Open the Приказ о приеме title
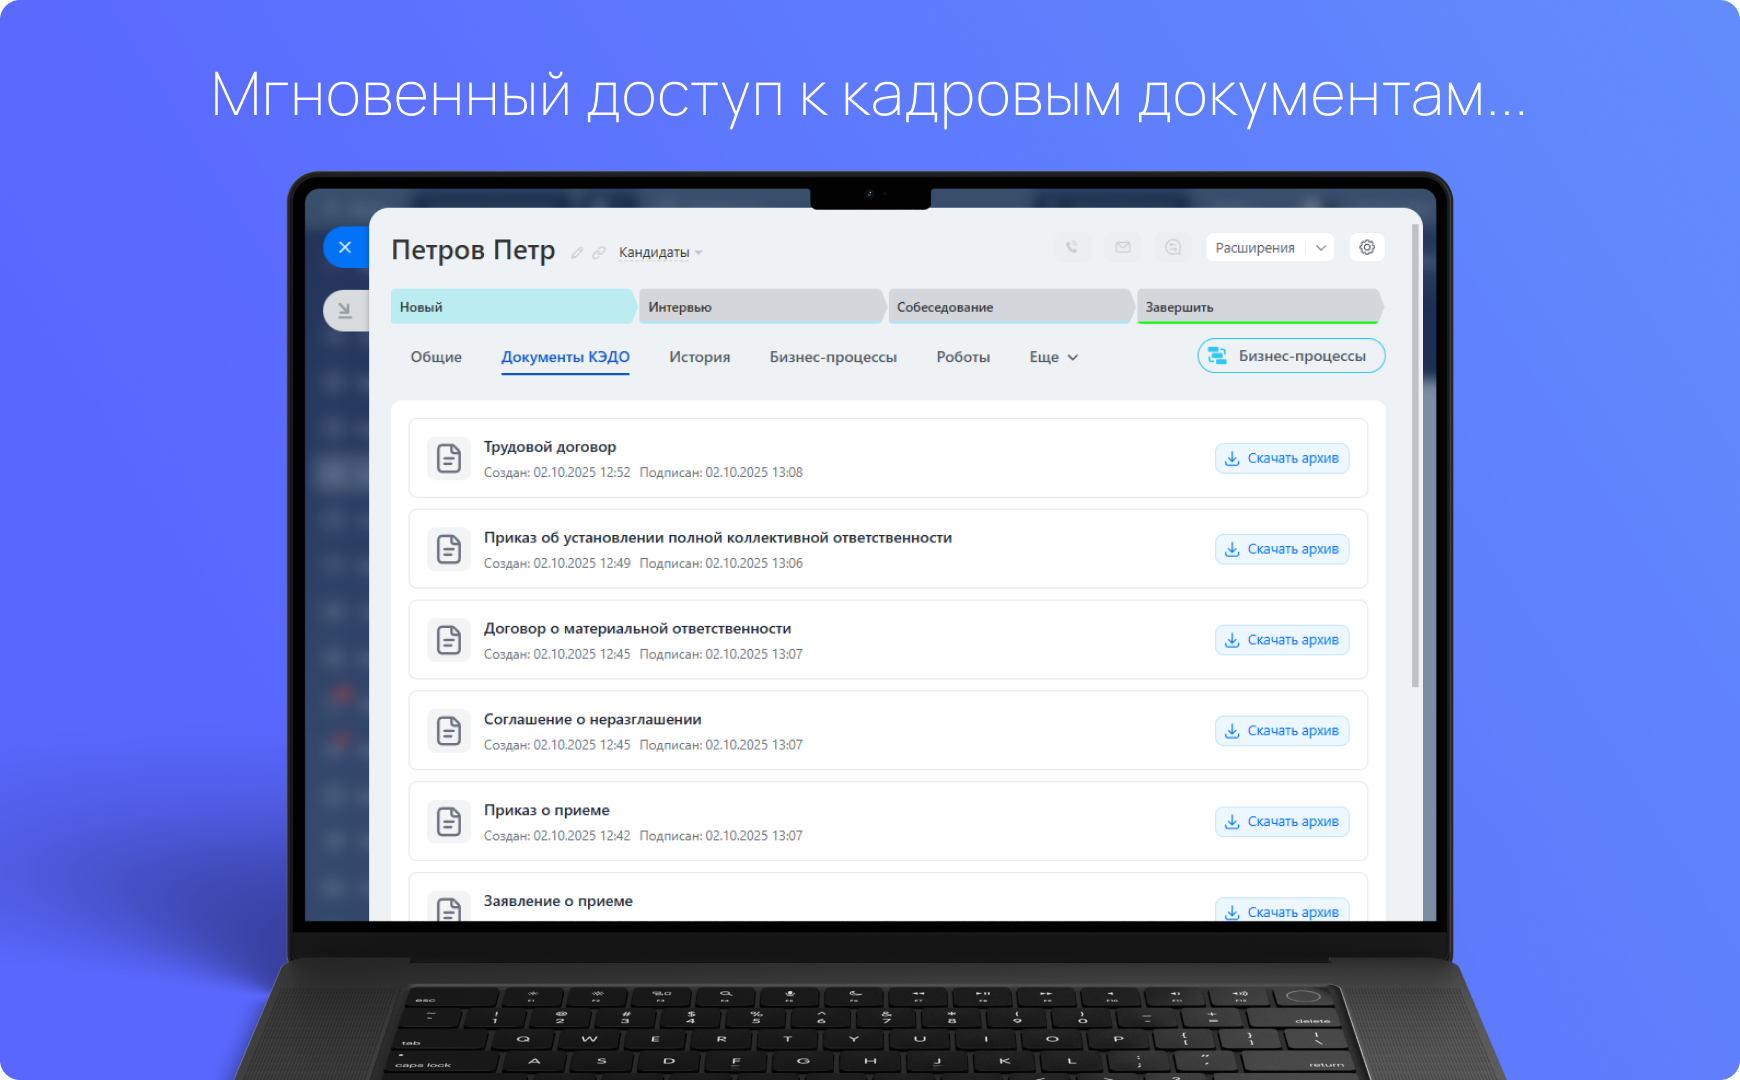The width and height of the screenshot is (1740, 1080). [x=547, y=811]
